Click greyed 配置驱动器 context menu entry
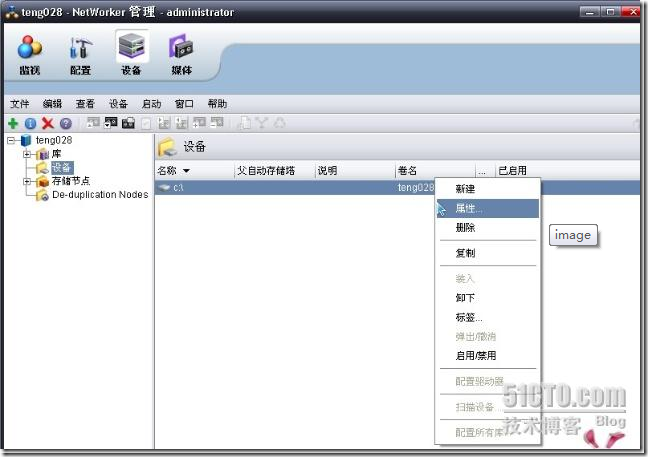Screen dimensions: 648x457 (488, 381)
